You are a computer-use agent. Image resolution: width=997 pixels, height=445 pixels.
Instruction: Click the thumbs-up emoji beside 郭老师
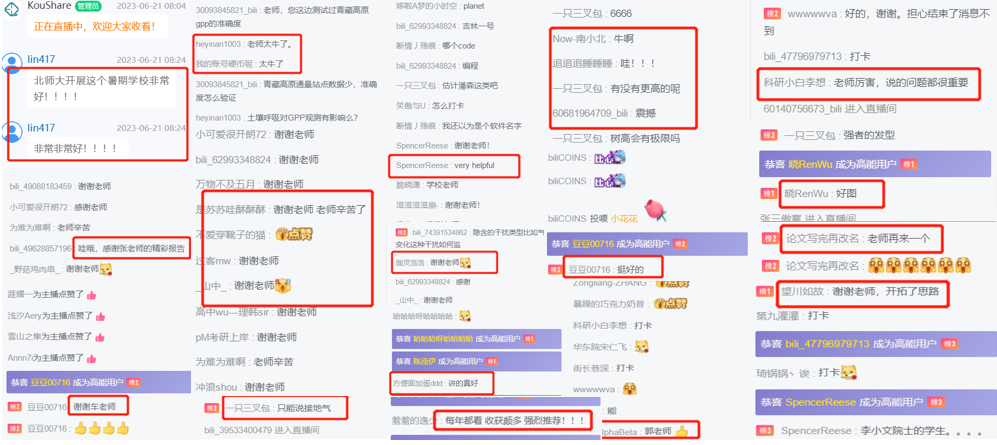[x=682, y=432]
